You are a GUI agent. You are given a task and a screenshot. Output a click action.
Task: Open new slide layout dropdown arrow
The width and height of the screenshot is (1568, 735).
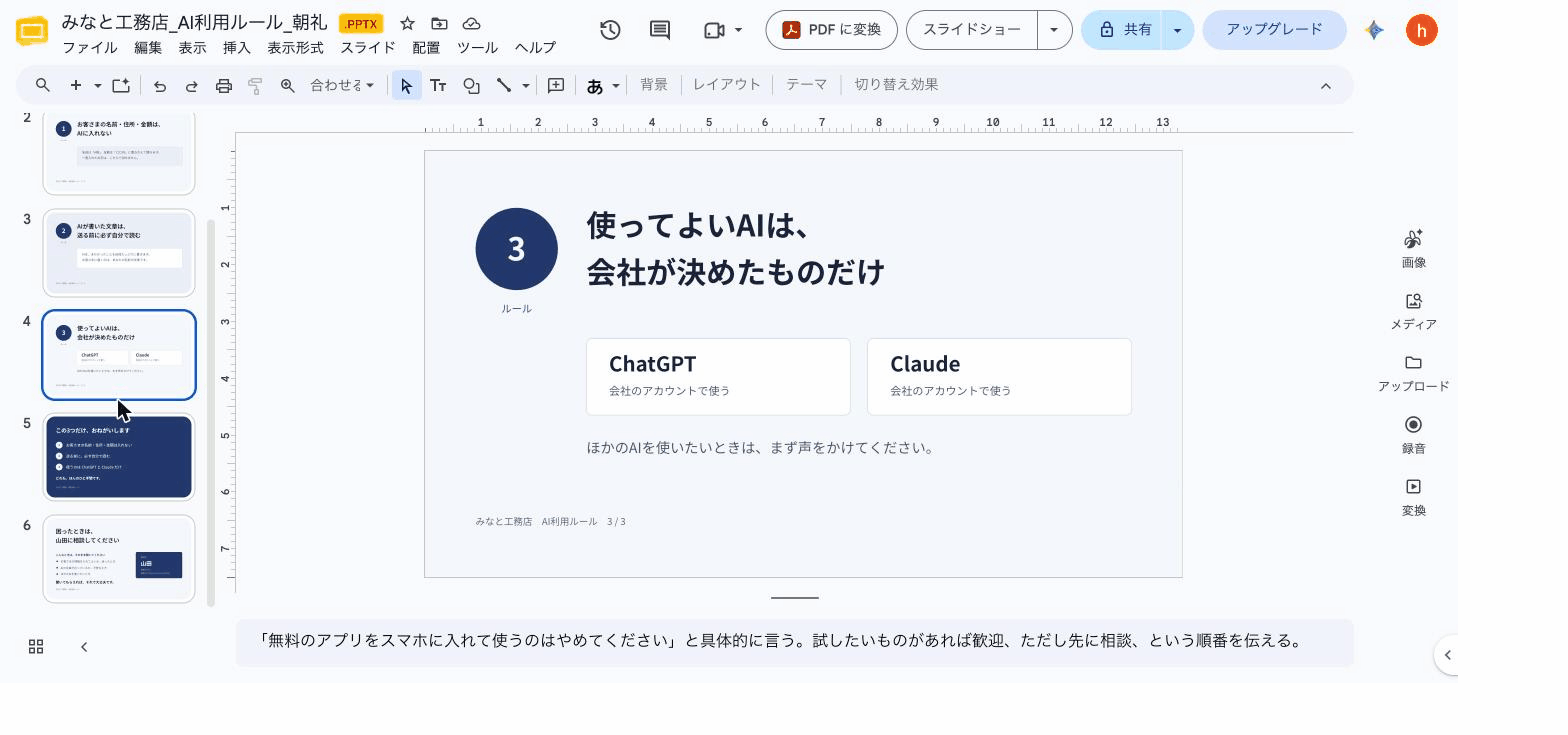pyautogui.click(x=97, y=86)
